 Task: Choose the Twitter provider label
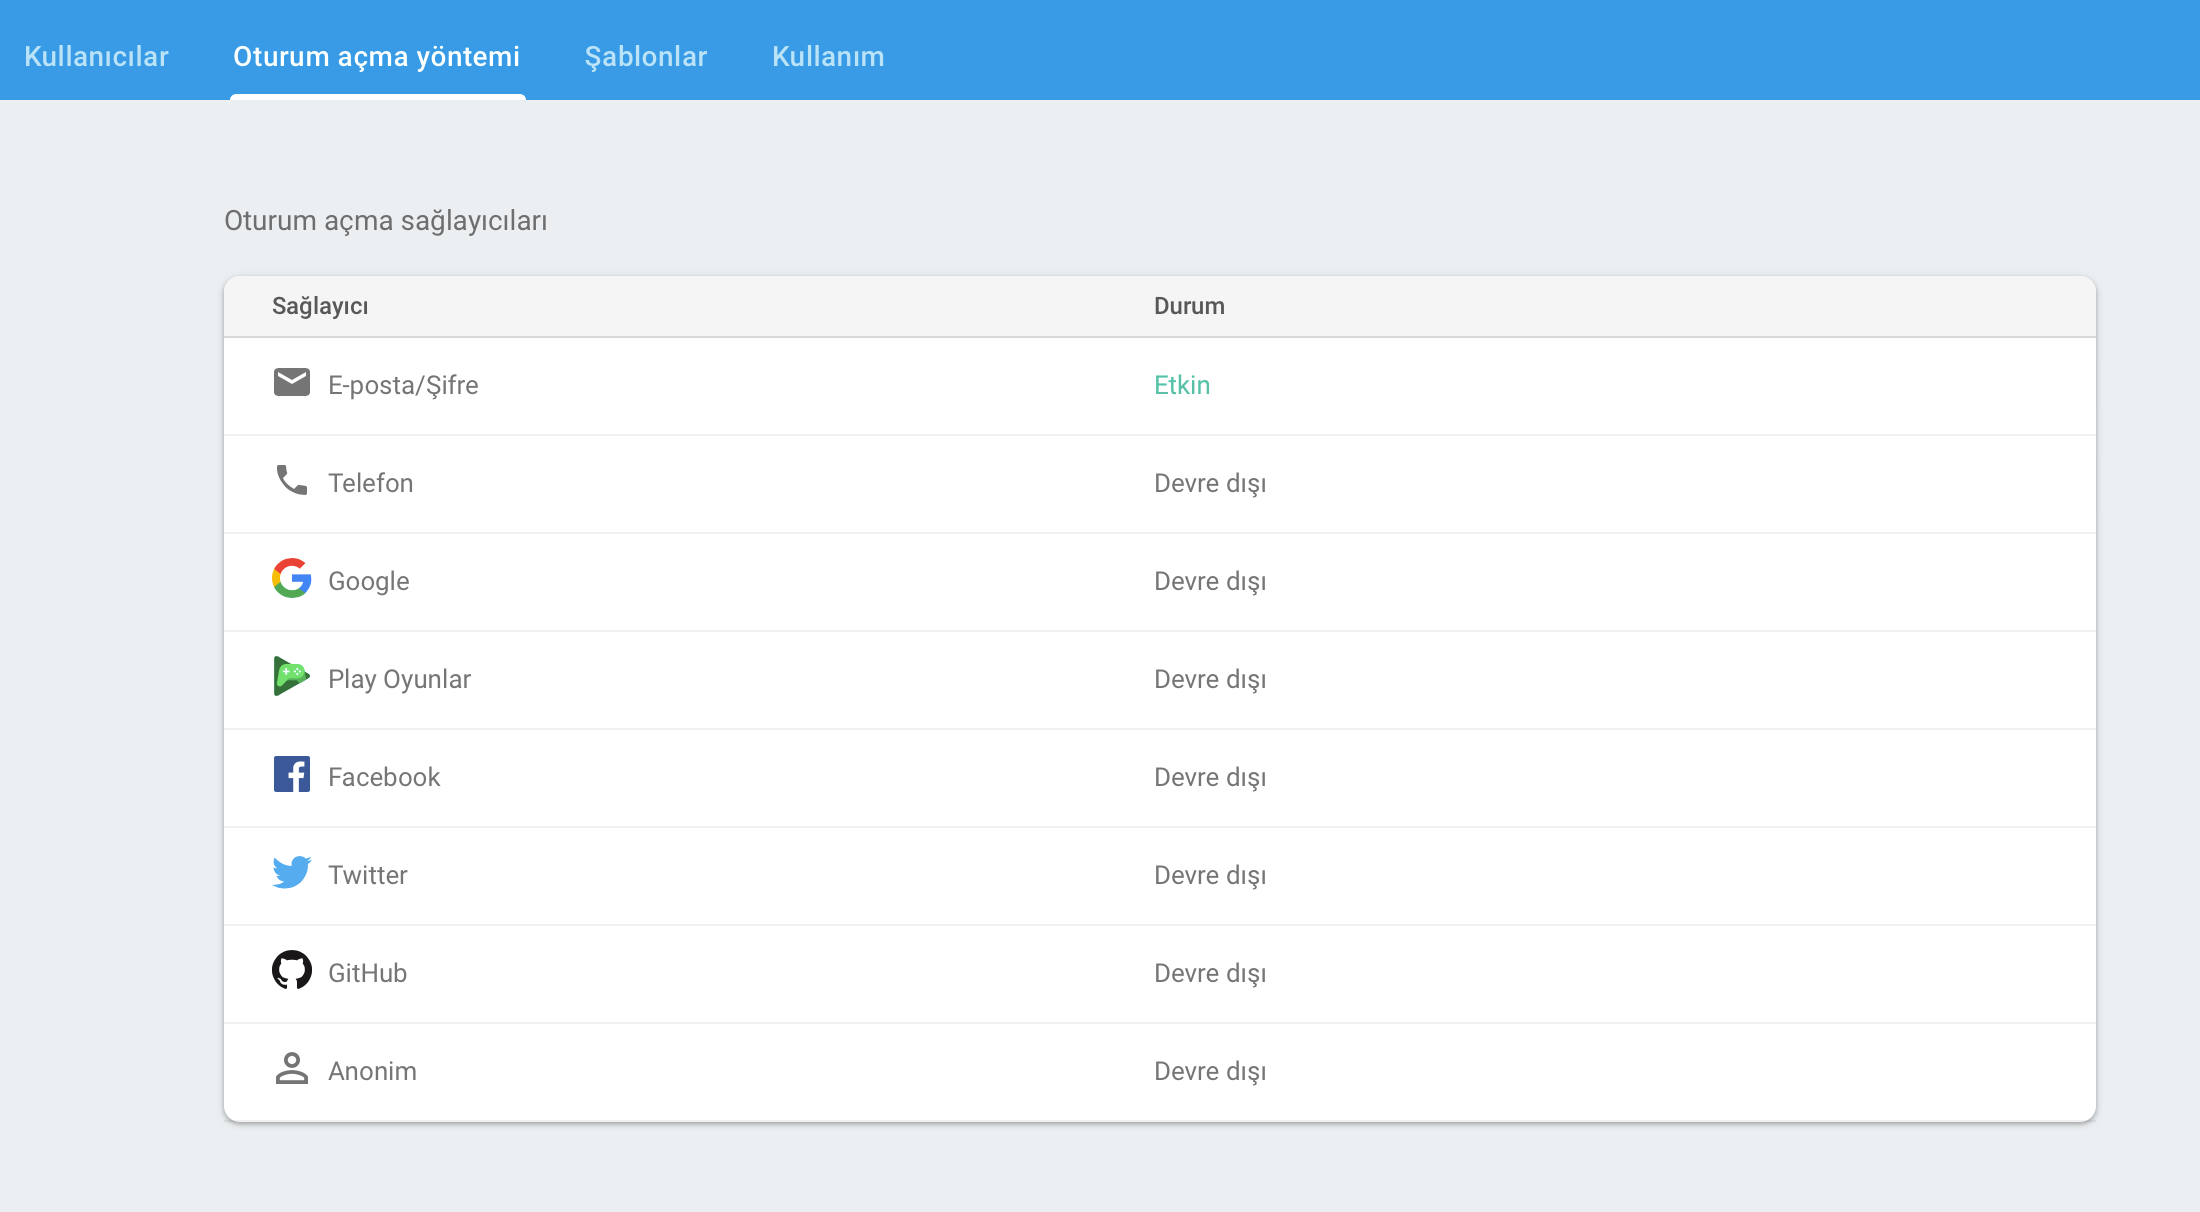368,875
